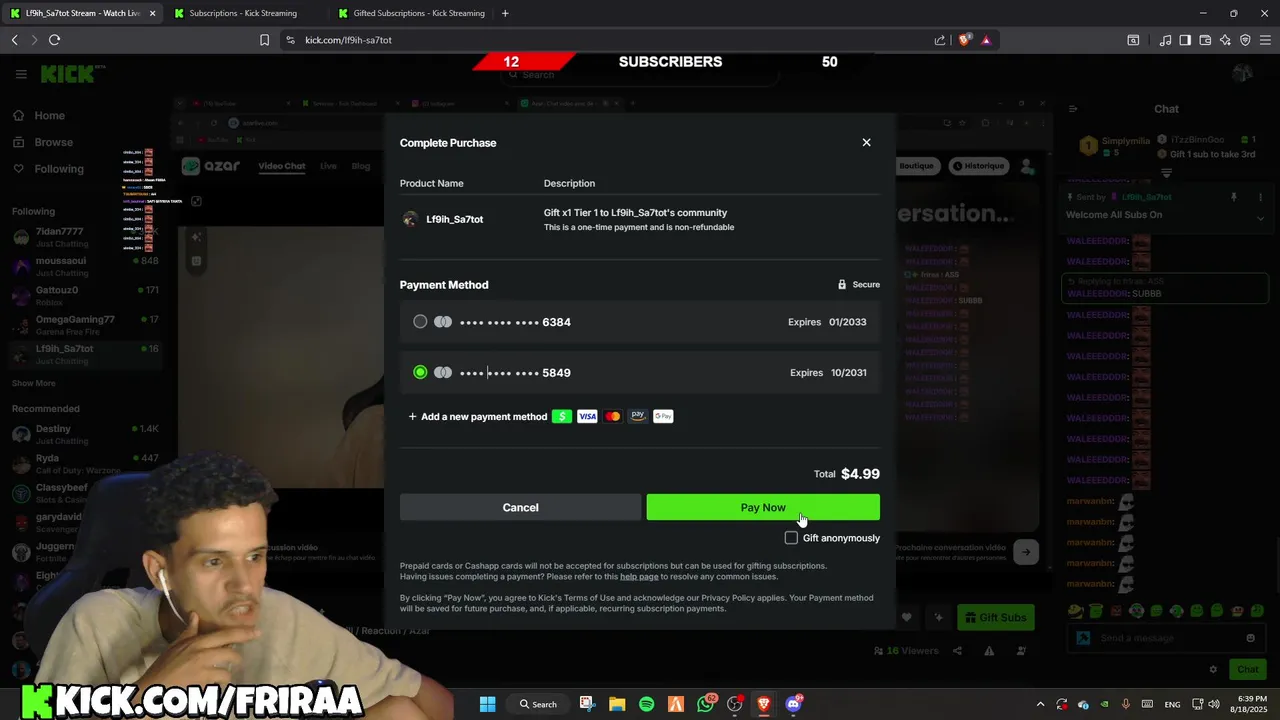Click the Mastercard payment icon
Image resolution: width=1280 pixels, height=720 pixels.
click(x=613, y=416)
